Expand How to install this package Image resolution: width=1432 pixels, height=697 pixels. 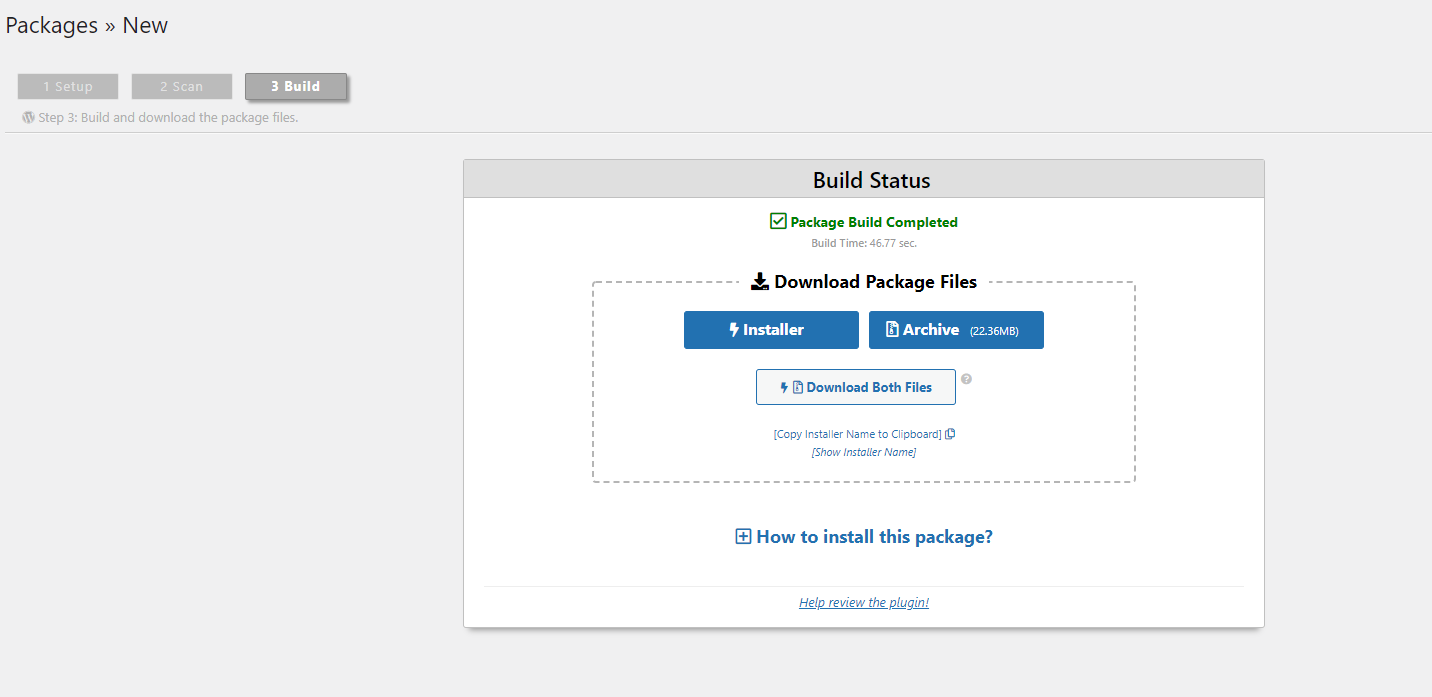pos(864,537)
